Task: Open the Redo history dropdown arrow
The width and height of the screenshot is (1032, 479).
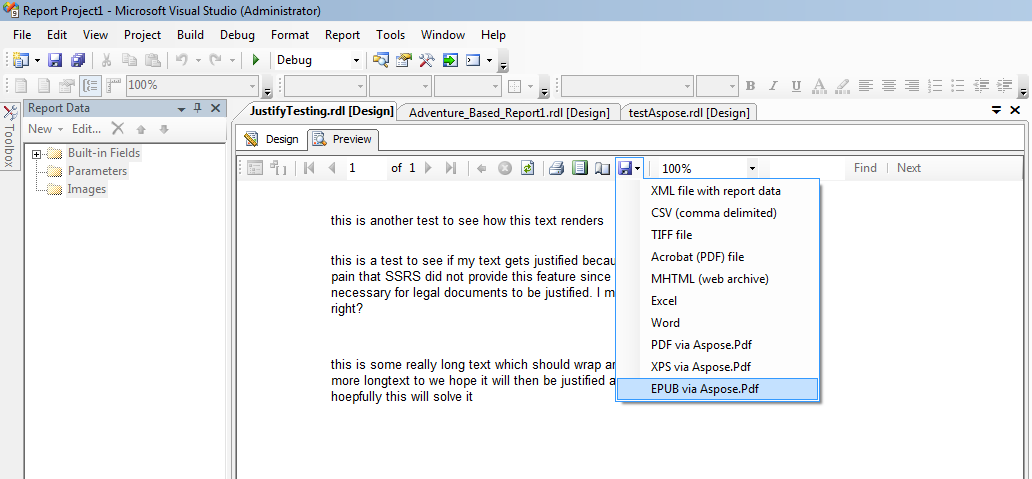Action: click(x=232, y=60)
